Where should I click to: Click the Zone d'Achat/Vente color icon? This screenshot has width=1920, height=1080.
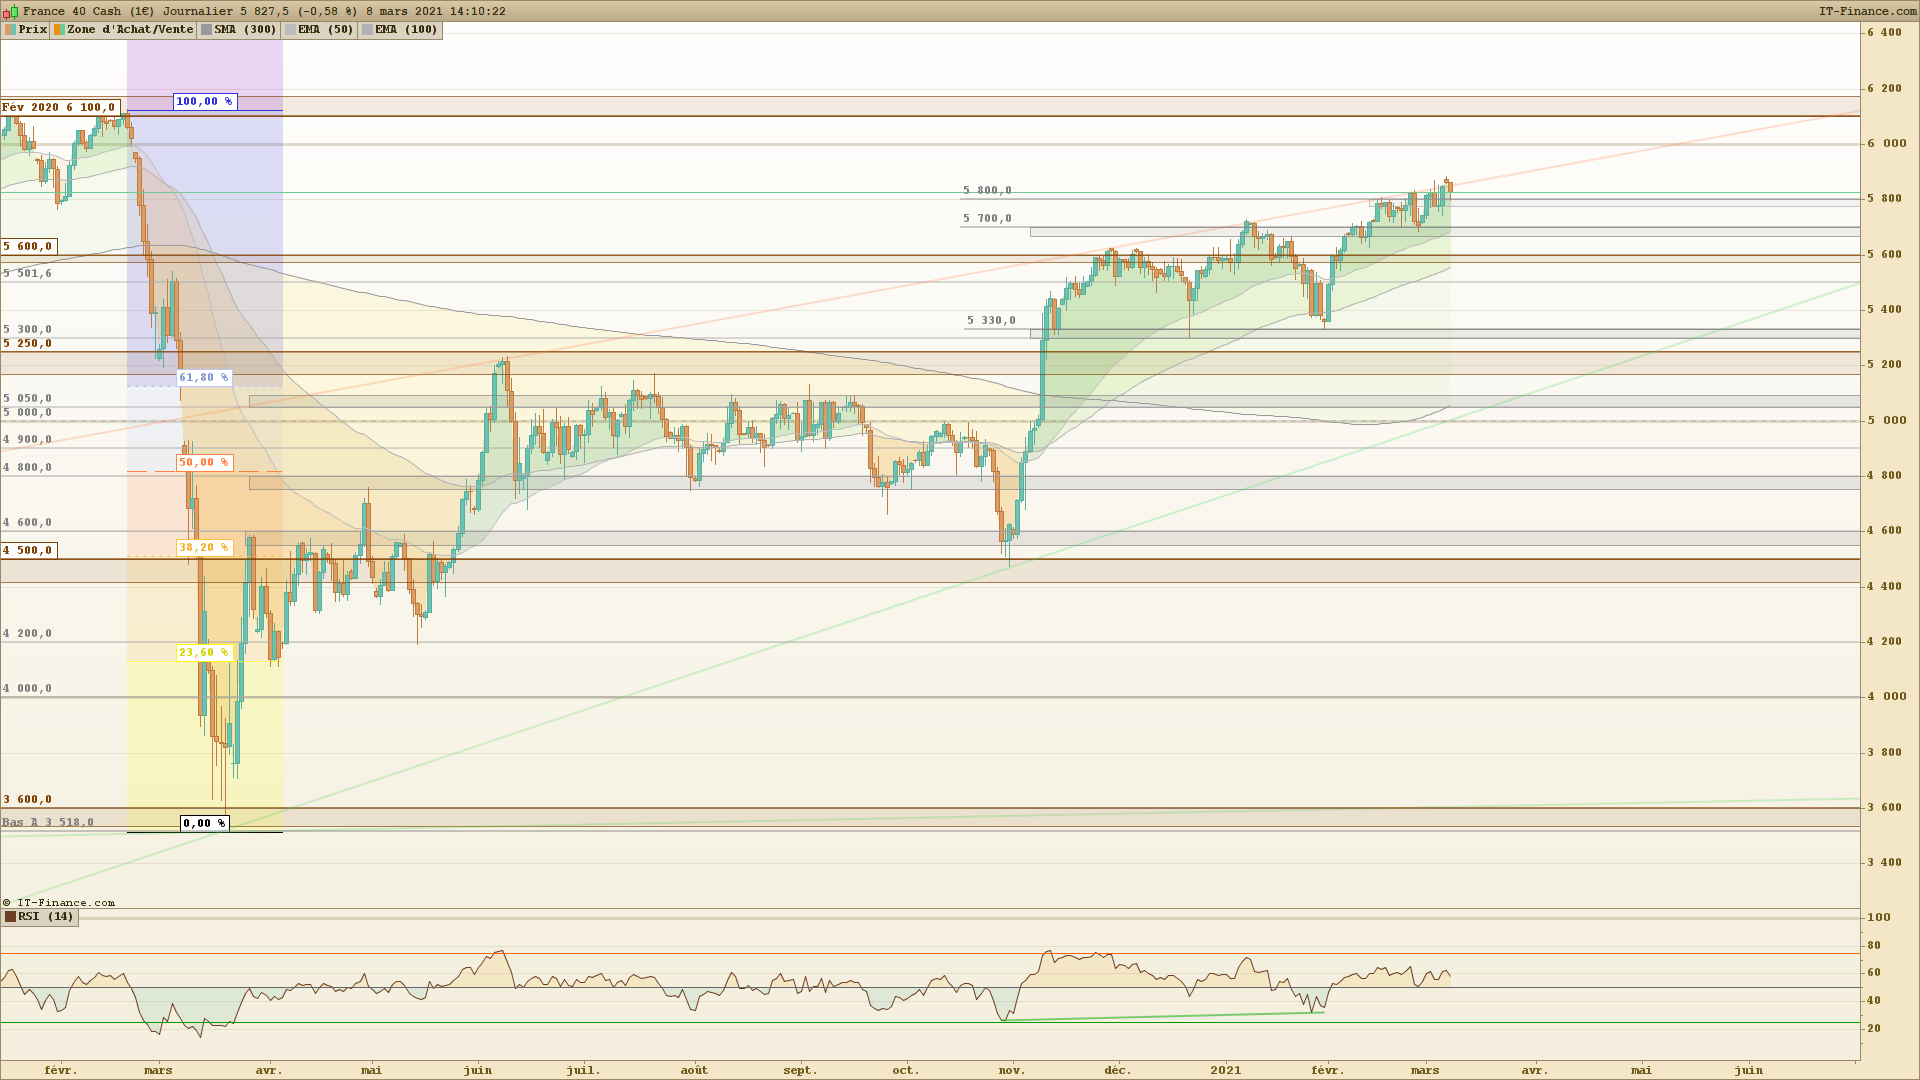pyautogui.click(x=60, y=30)
